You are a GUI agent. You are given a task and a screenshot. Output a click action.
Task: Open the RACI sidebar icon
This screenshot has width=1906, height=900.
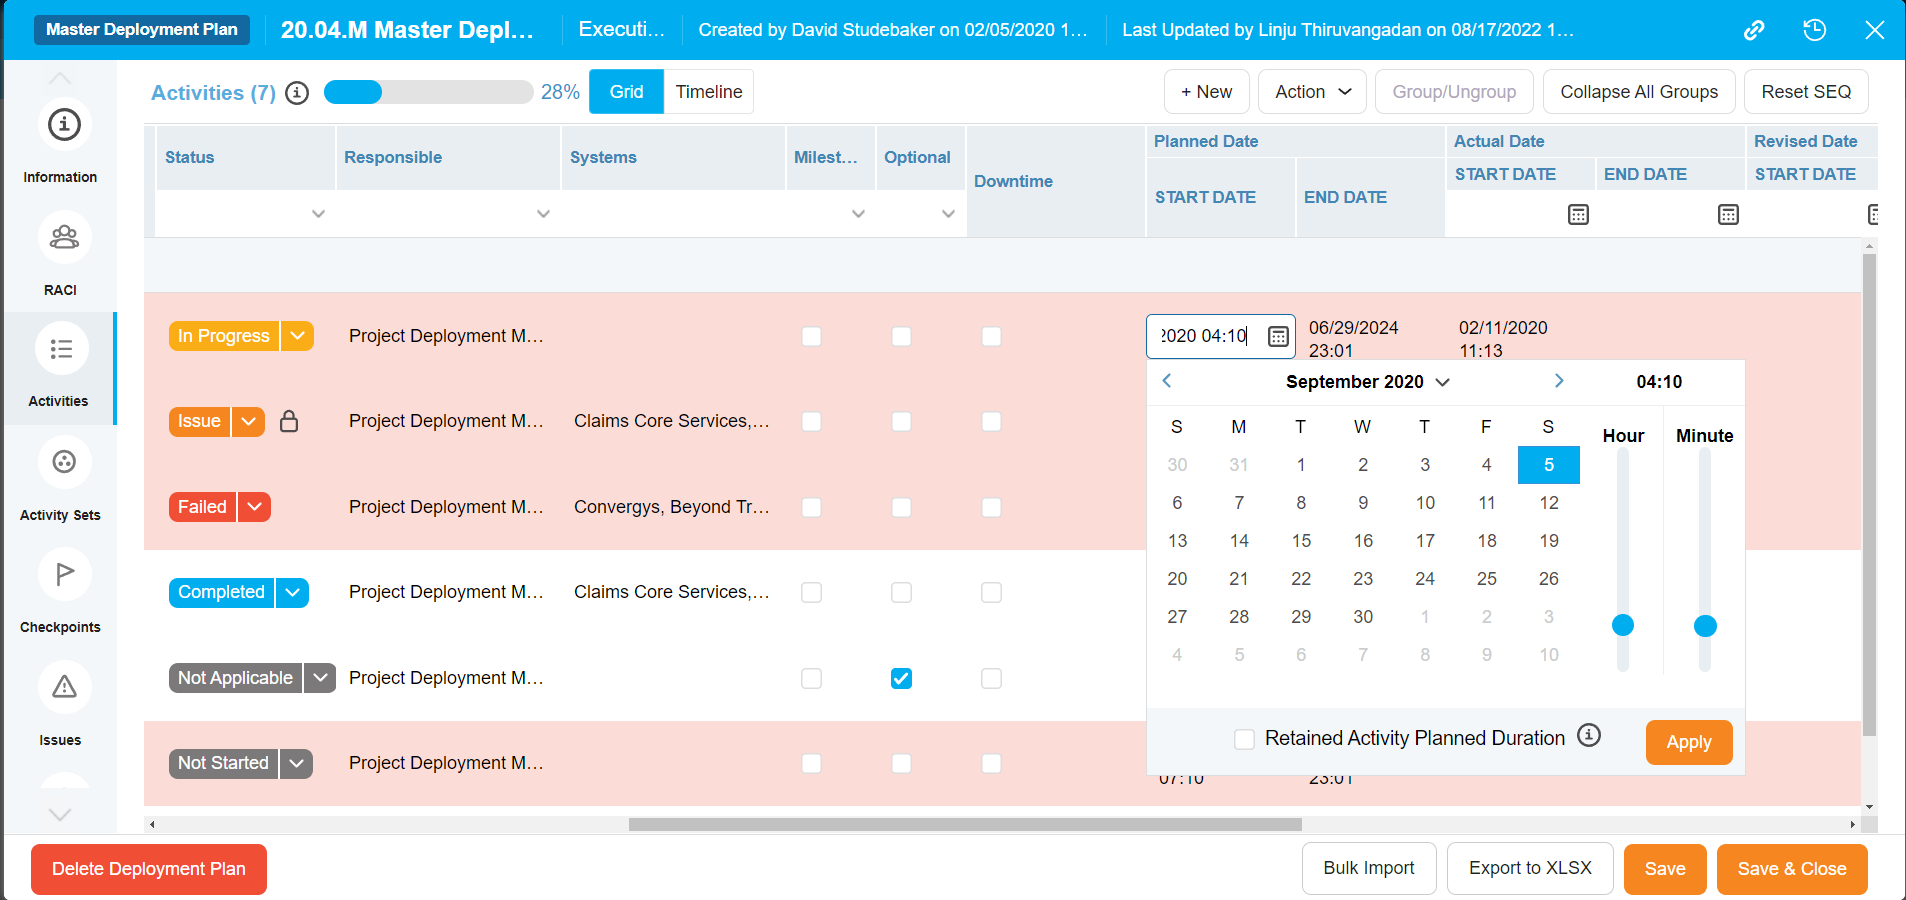[x=64, y=237]
